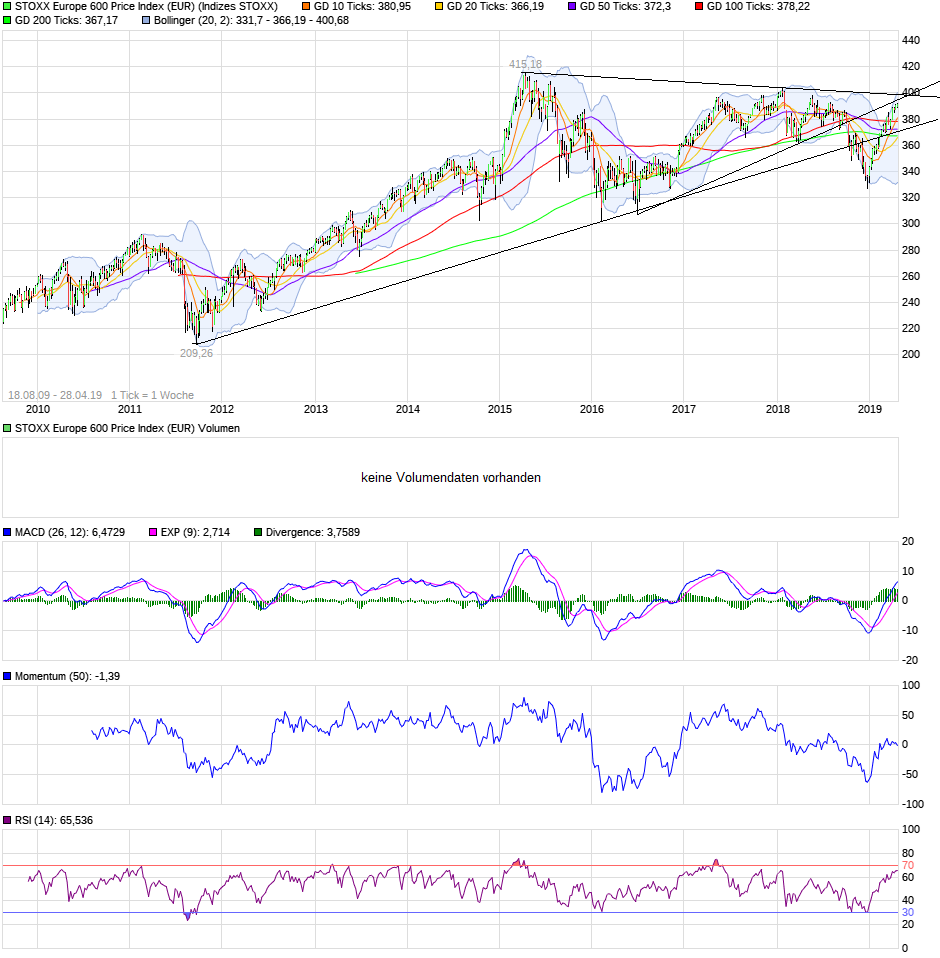Click the 209,26 low marker label
The image size is (940, 958).
click(x=195, y=352)
